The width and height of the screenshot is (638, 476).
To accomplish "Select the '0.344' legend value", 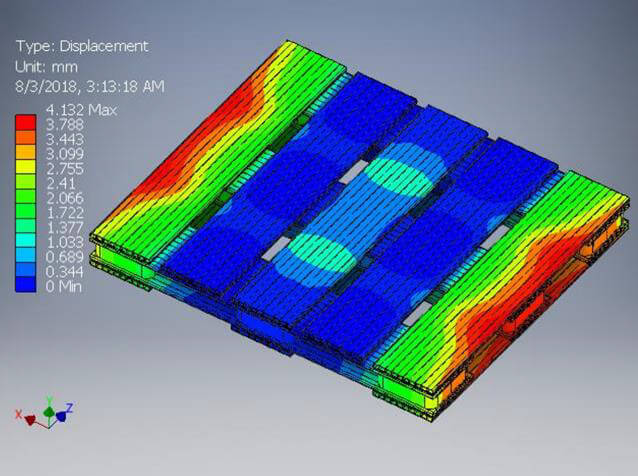I will pyautogui.click(x=65, y=272).
